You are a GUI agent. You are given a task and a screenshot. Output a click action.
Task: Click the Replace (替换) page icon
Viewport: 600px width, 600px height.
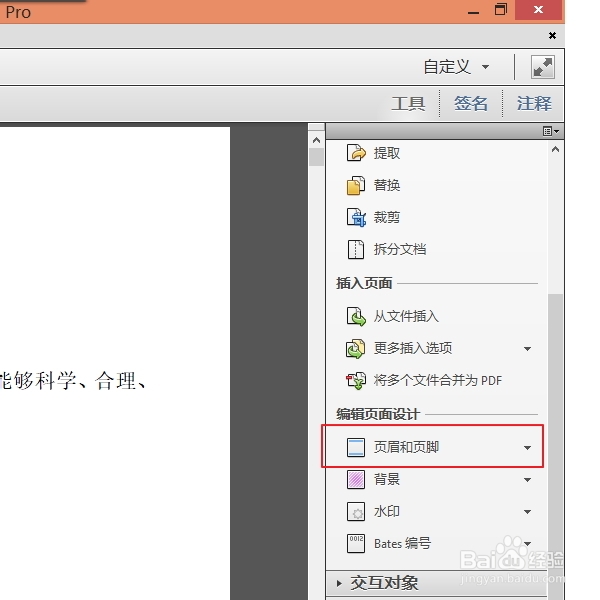click(356, 185)
